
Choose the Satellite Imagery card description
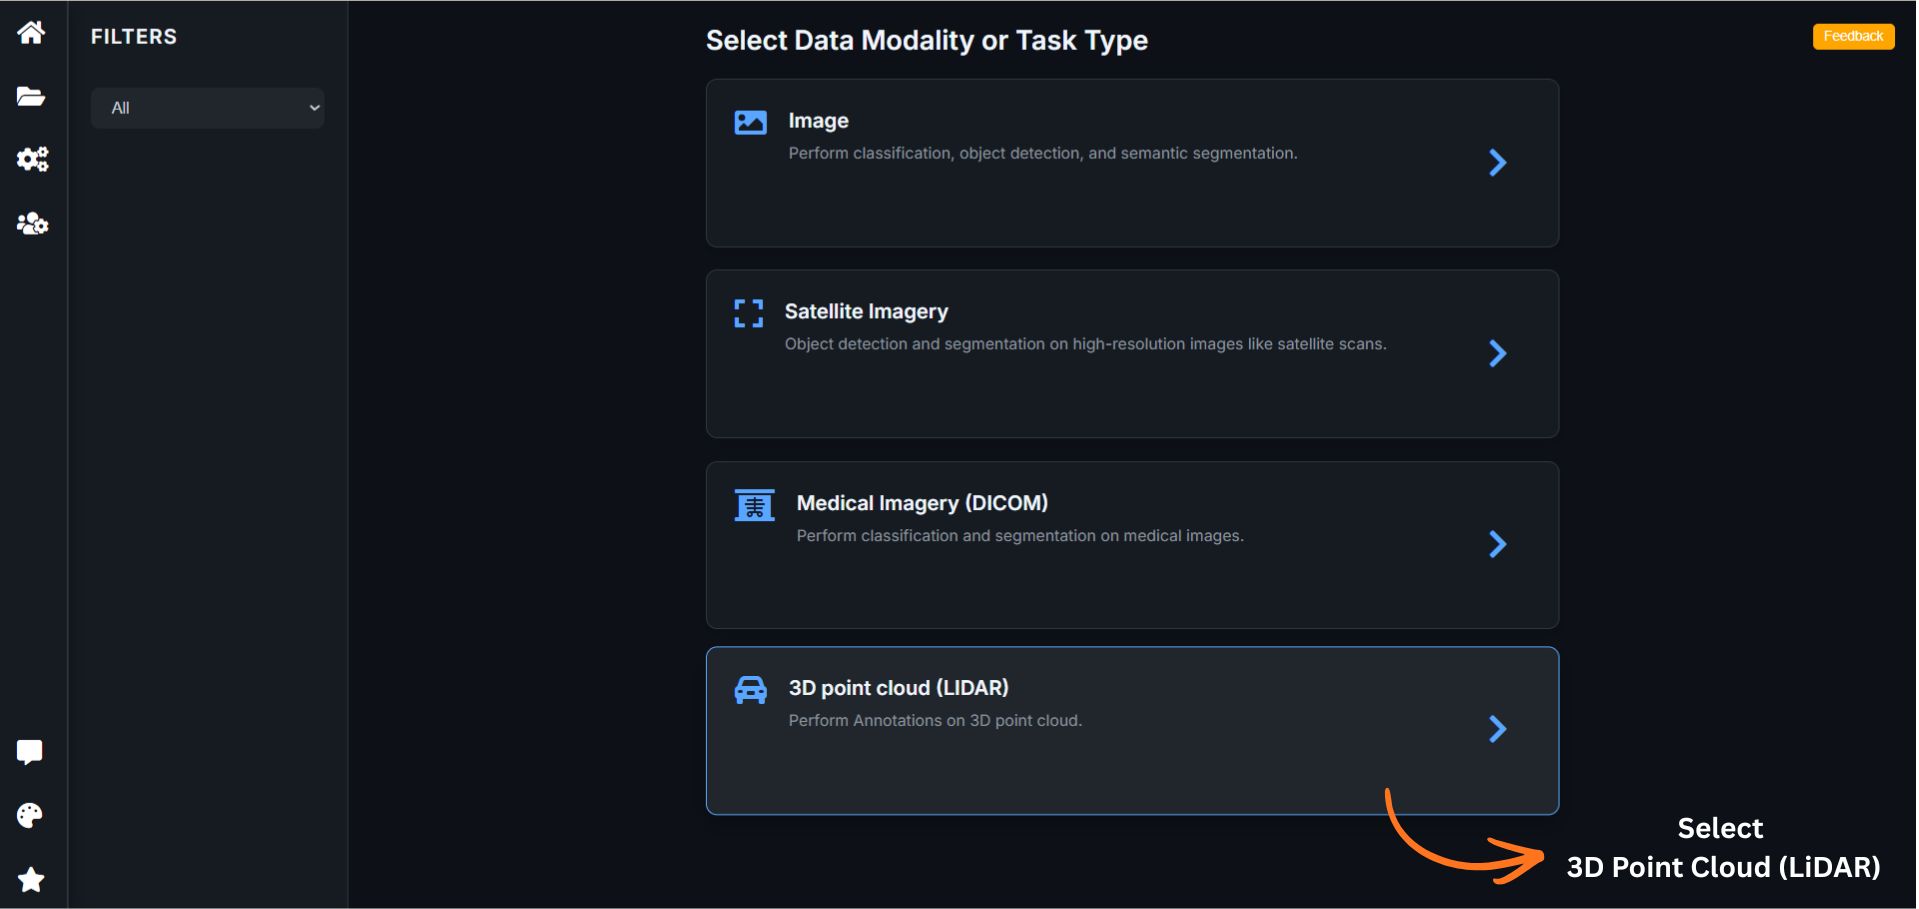point(1085,344)
